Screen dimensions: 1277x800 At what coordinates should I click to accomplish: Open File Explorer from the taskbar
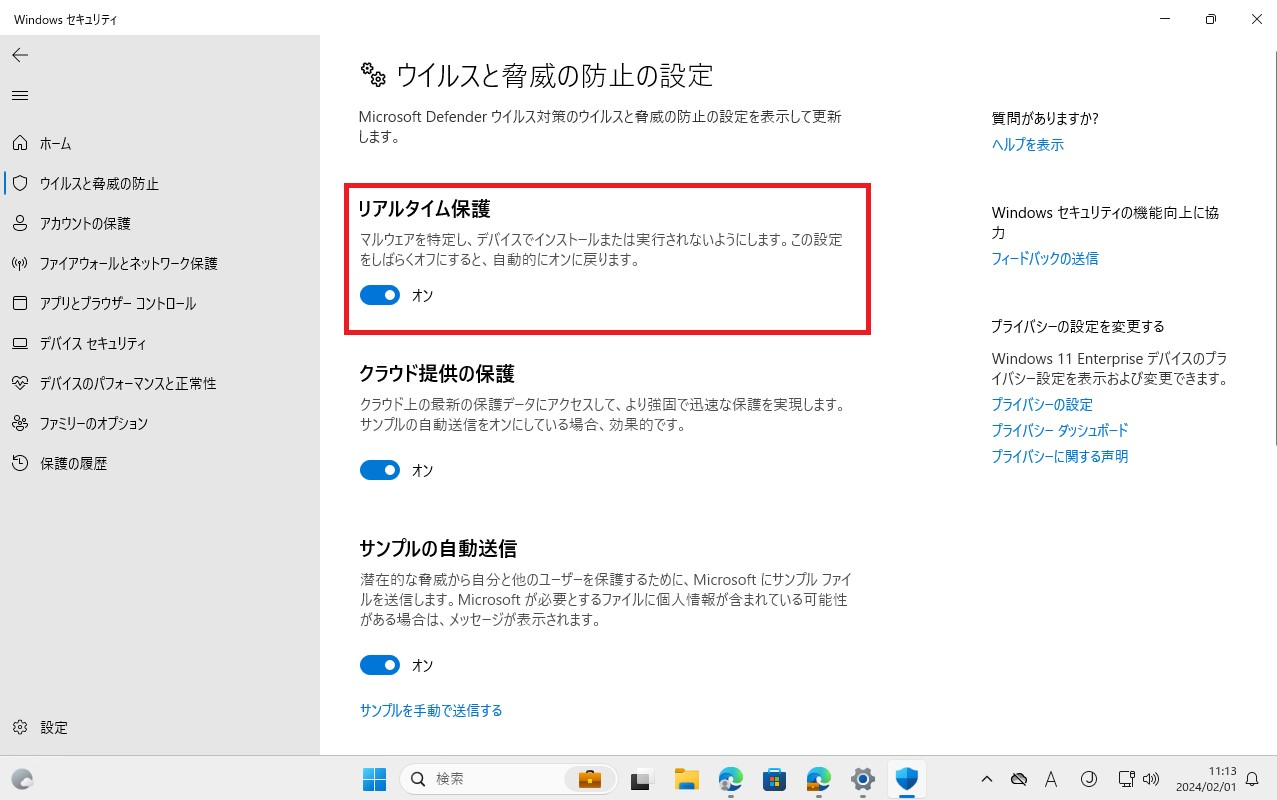pyautogui.click(x=685, y=779)
